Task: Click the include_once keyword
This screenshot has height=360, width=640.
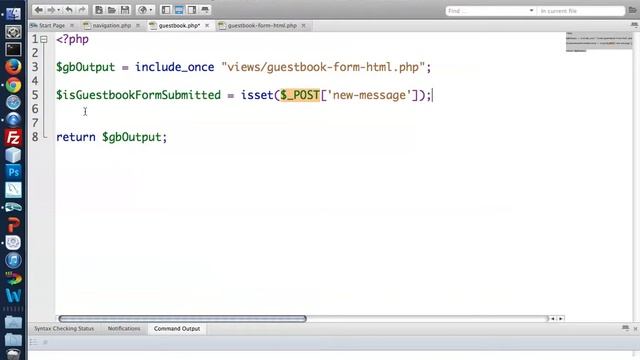Action: [x=175, y=67]
